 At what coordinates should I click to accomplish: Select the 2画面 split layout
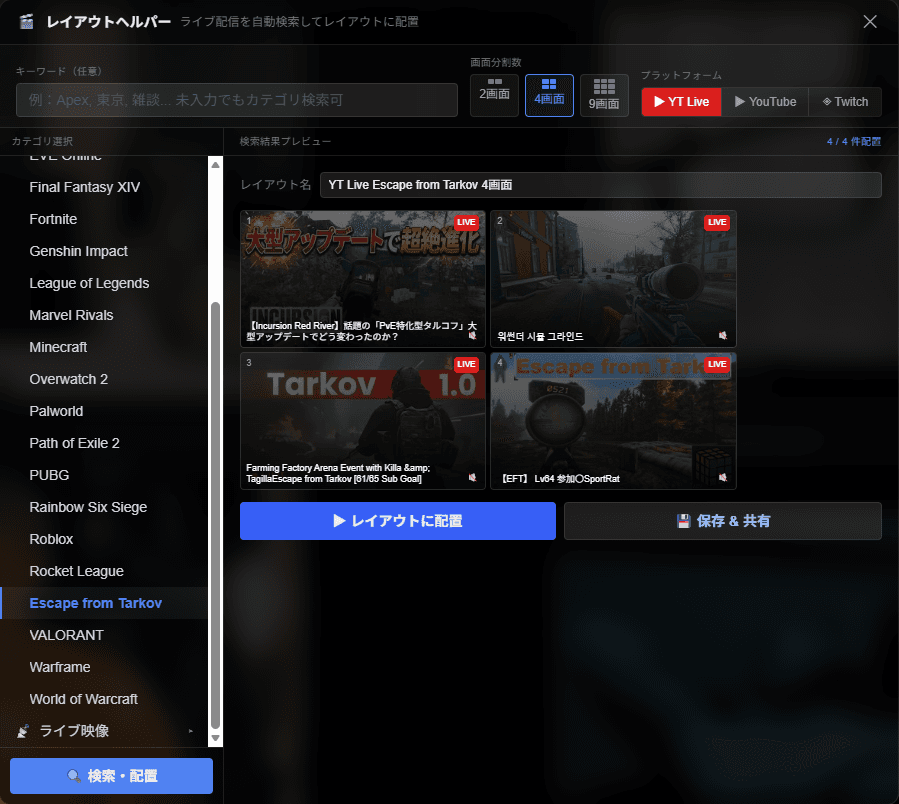pyautogui.click(x=494, y=95)
